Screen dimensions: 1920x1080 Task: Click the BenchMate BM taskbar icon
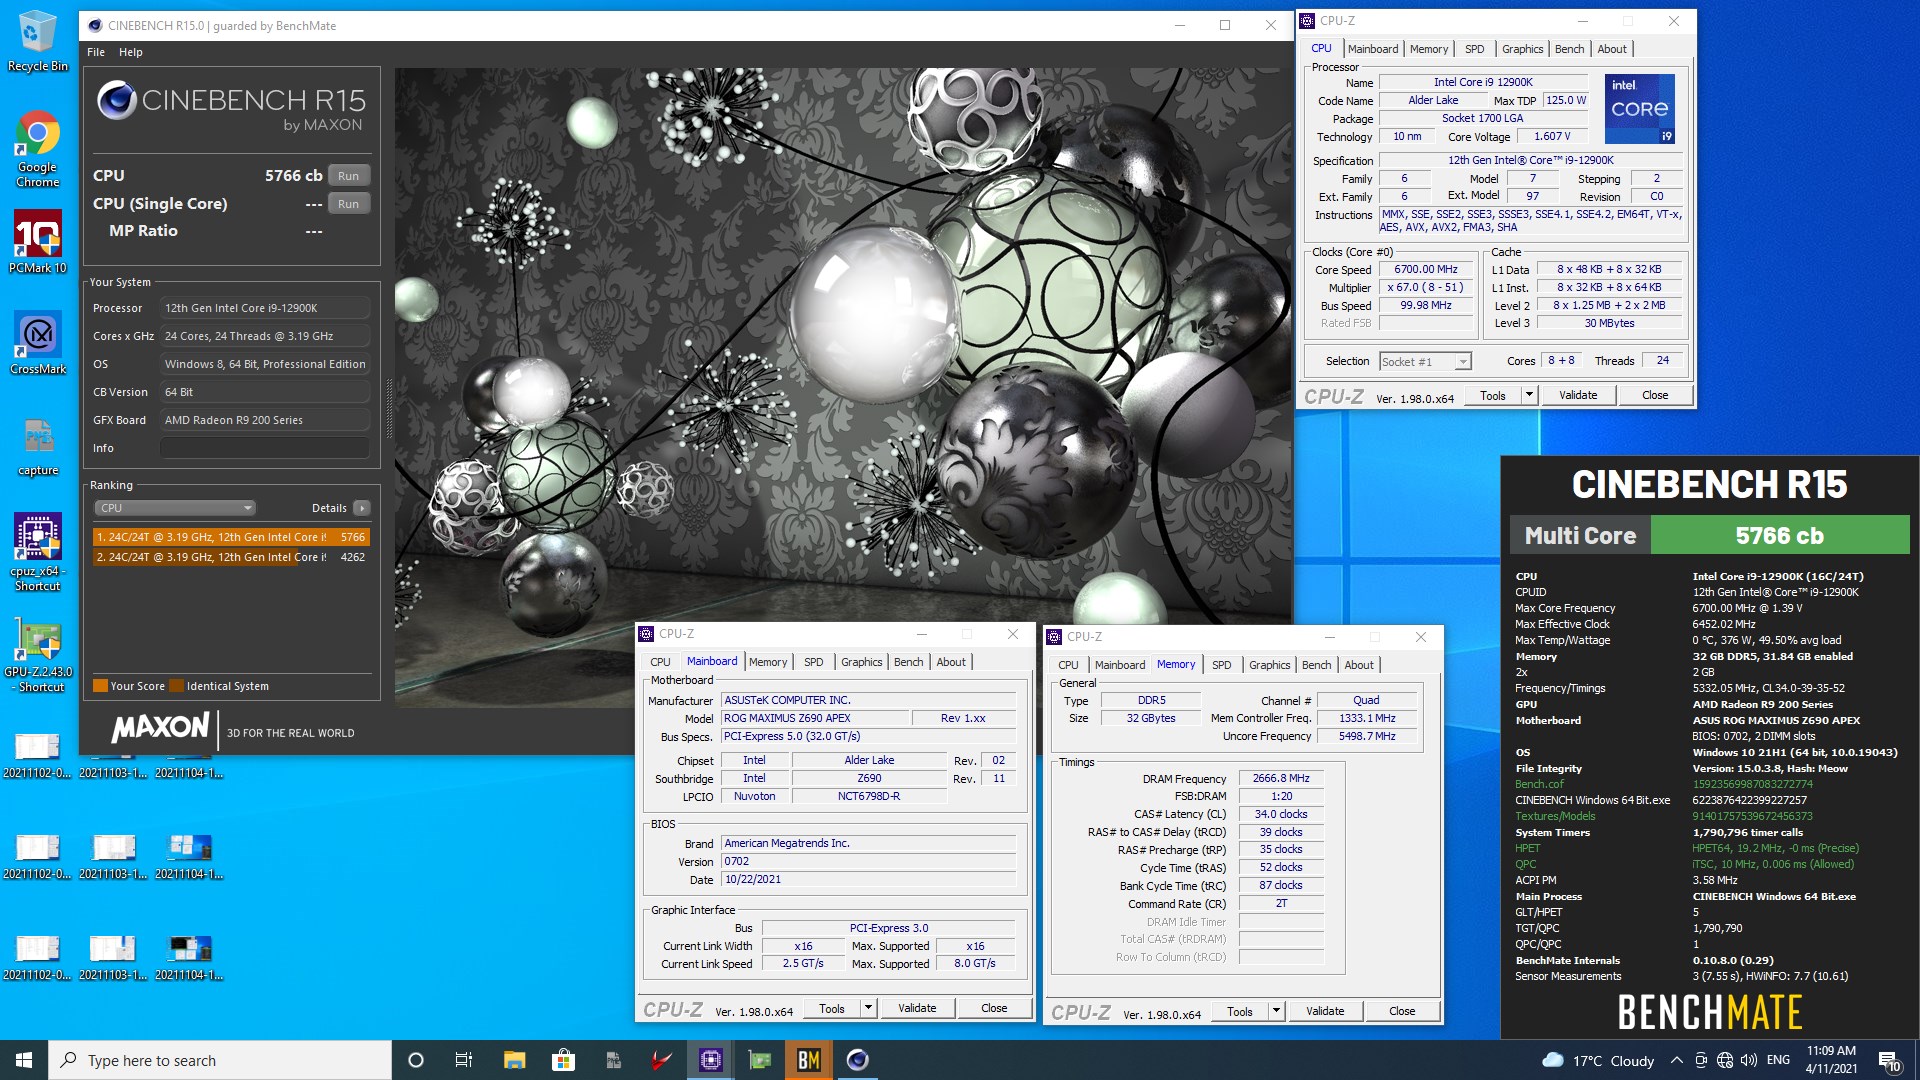(809, 1060)
